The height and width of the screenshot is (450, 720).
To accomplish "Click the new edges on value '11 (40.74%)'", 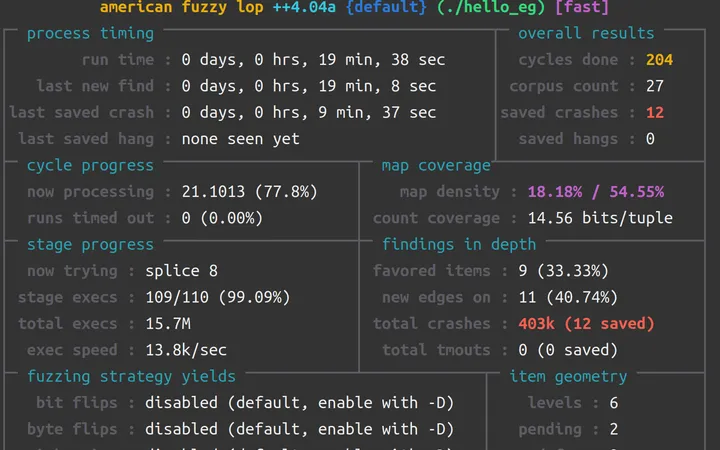I will [x=568, y=297].
